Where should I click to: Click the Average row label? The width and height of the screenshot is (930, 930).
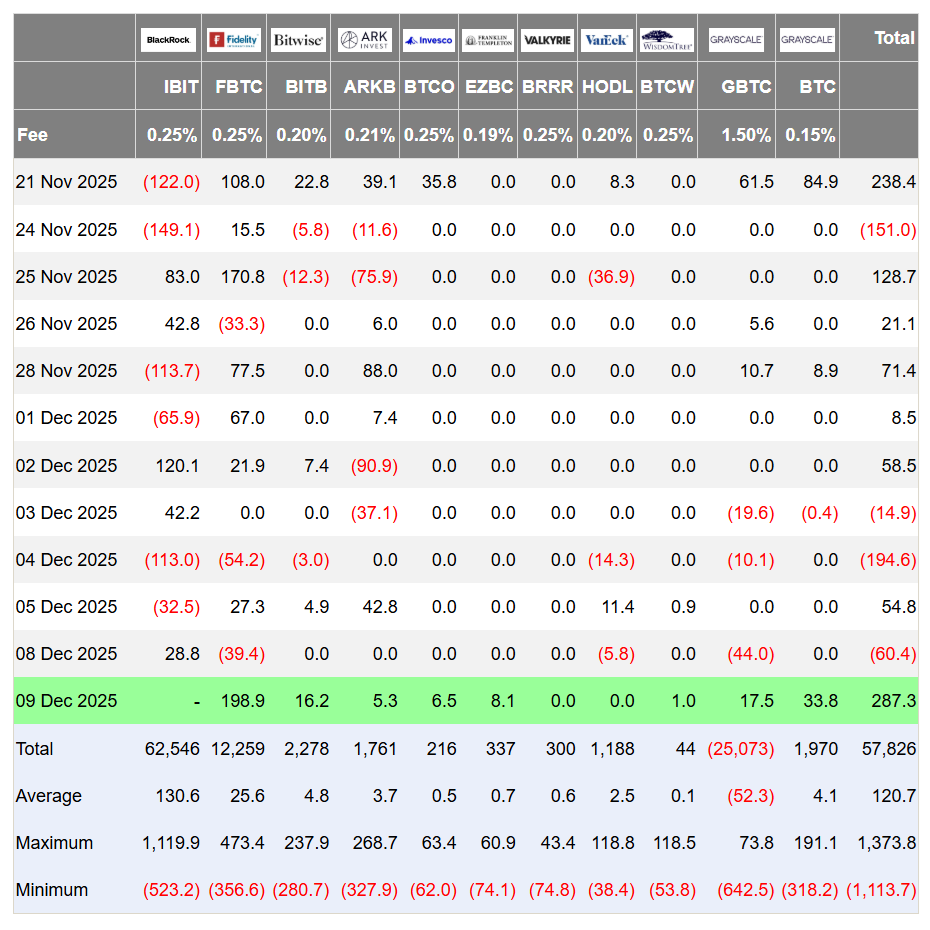coord(49,796)
